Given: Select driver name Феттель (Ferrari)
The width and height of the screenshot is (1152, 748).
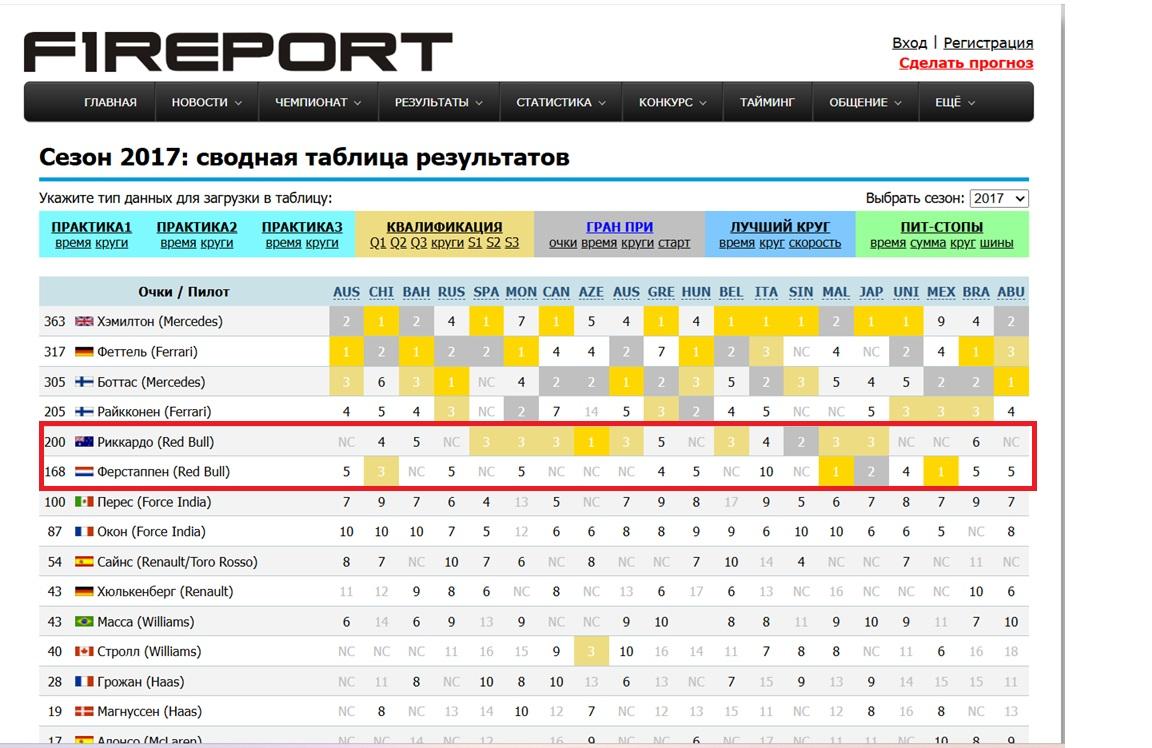Looking at the screenshot, I should [x=148, y=351].
